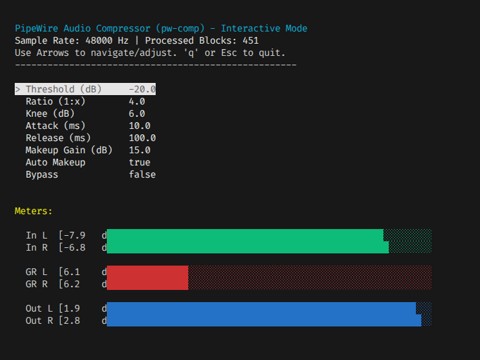Select the Bypass parameter label

pyautogui.click(x=42, y=175)
